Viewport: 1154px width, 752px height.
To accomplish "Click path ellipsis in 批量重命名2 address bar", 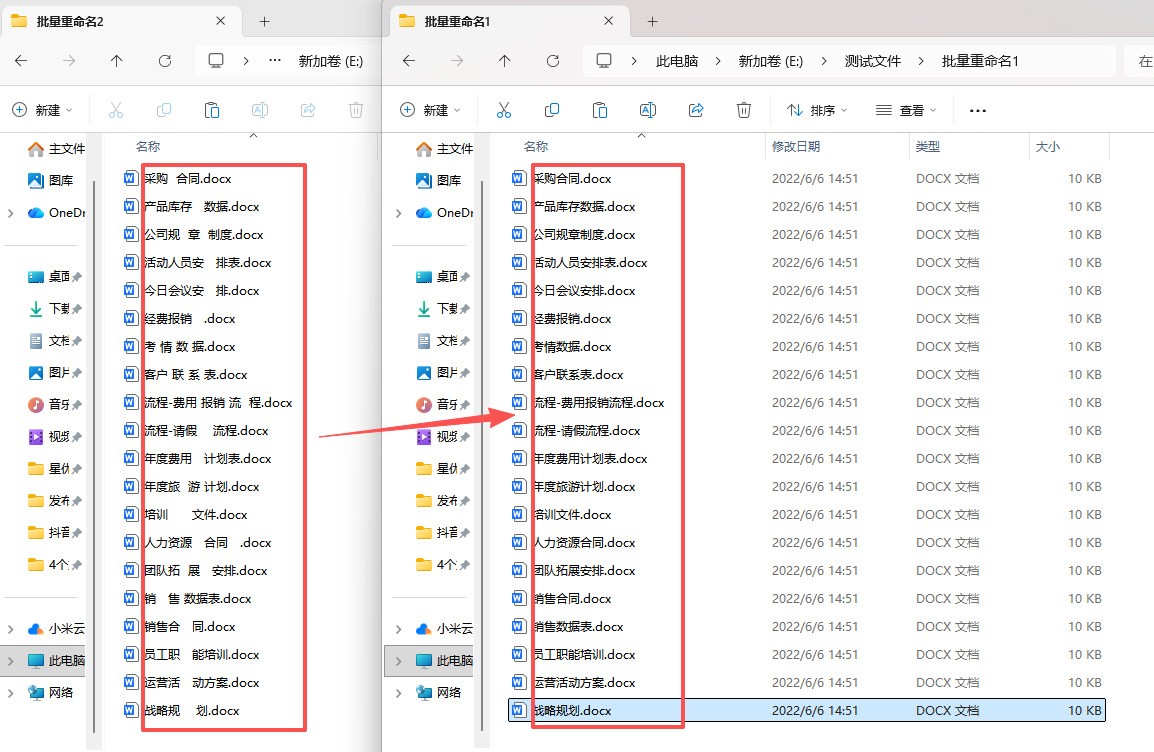I will [275, 61].
